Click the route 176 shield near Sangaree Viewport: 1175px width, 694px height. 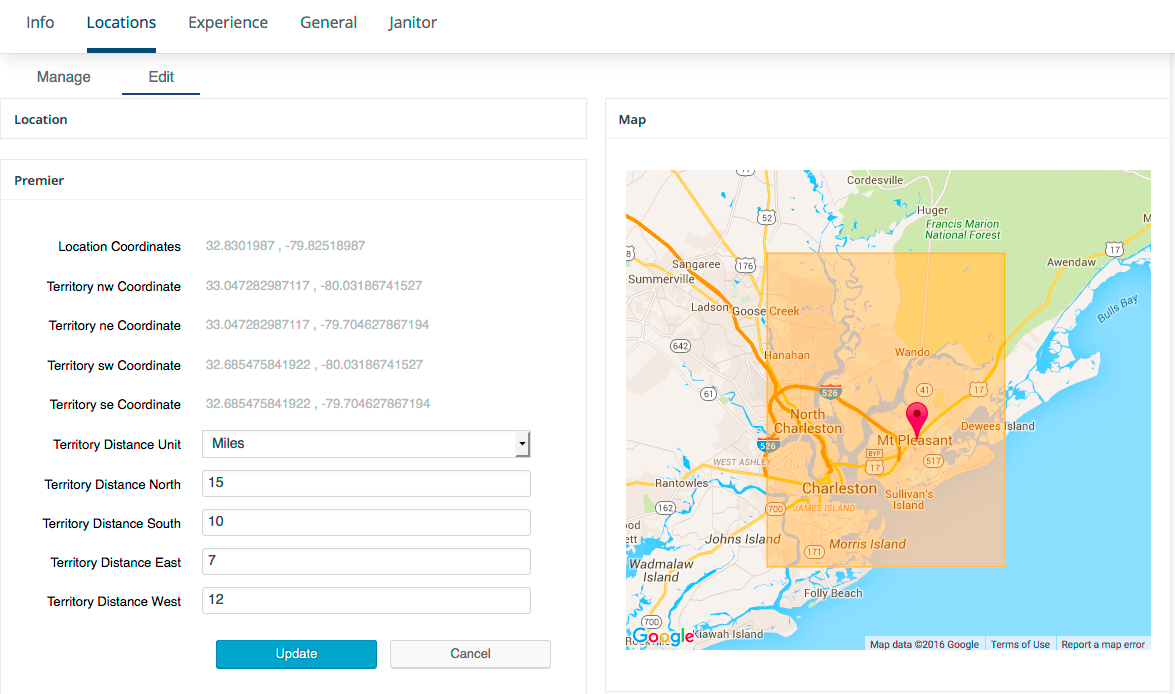pyautogui.click(x=744, y=265)
